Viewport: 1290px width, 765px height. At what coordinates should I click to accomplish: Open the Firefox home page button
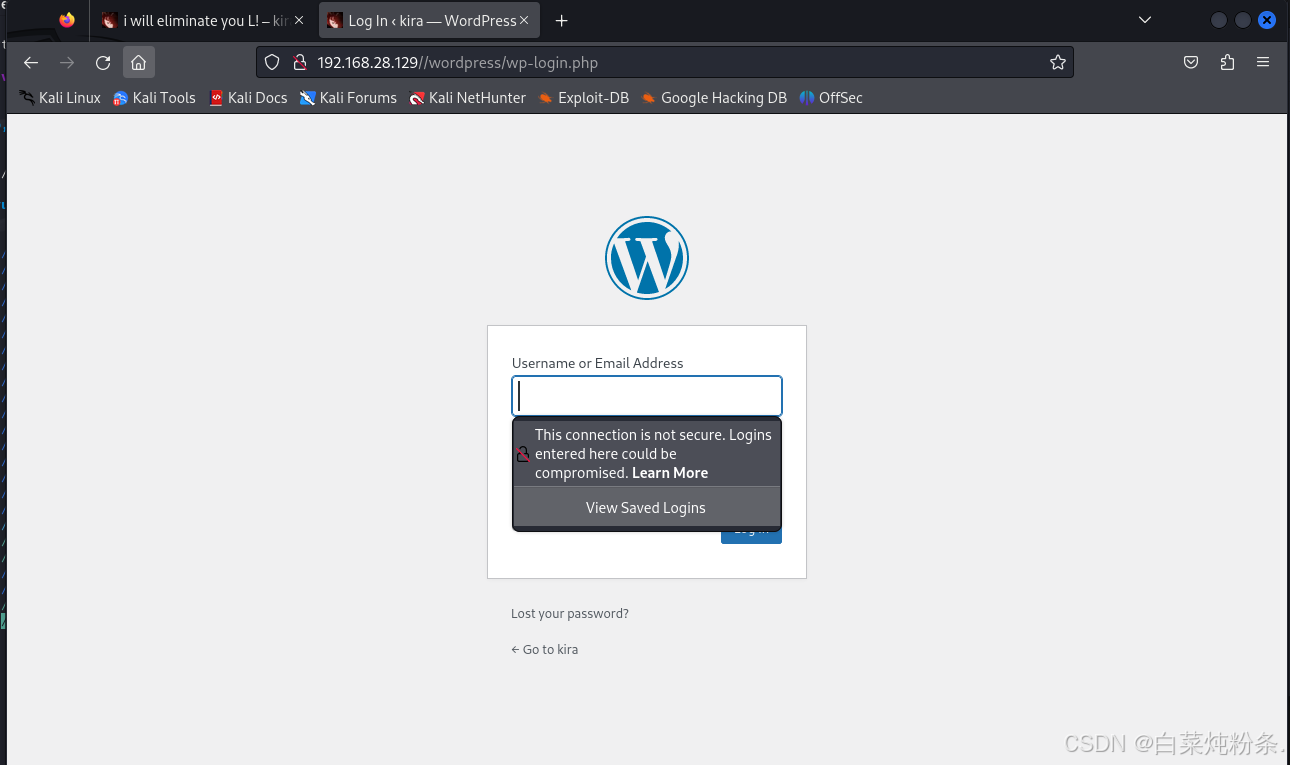[x=139, y=62]
